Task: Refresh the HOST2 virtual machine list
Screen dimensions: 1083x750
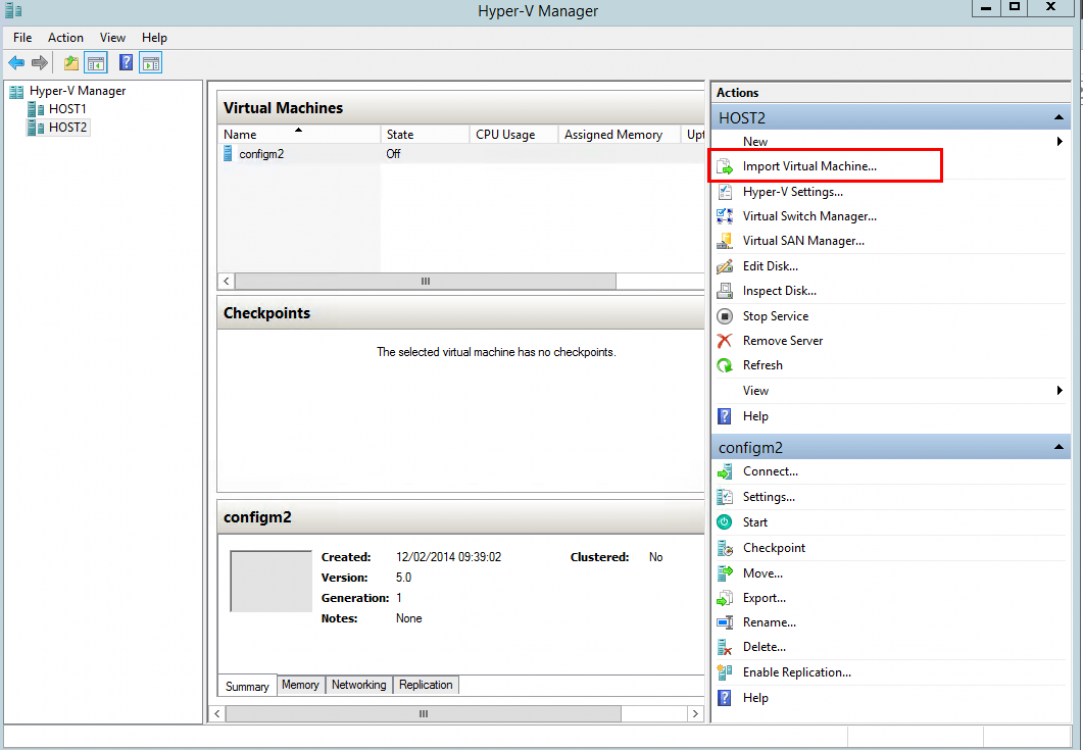Action: pos(762,365)
